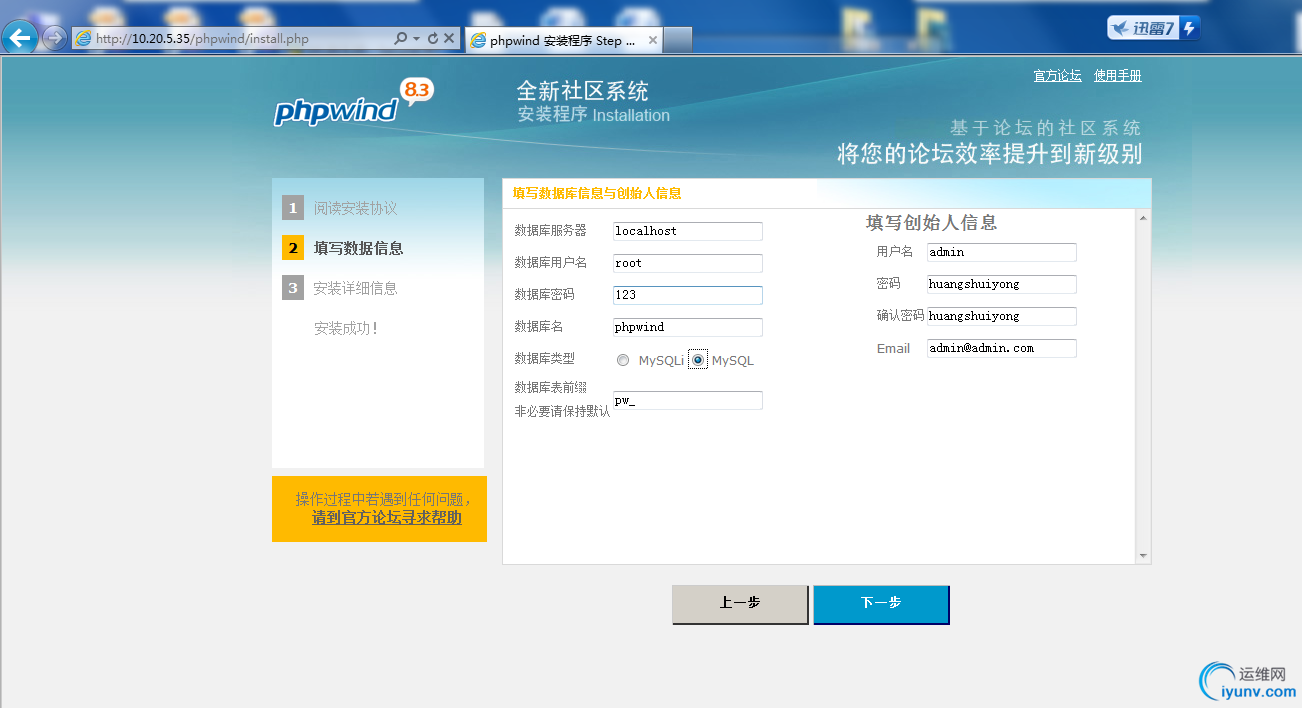The image size is (1302, 708).
Task: Click the 下一步 button
Action: [x=881, y=605]
